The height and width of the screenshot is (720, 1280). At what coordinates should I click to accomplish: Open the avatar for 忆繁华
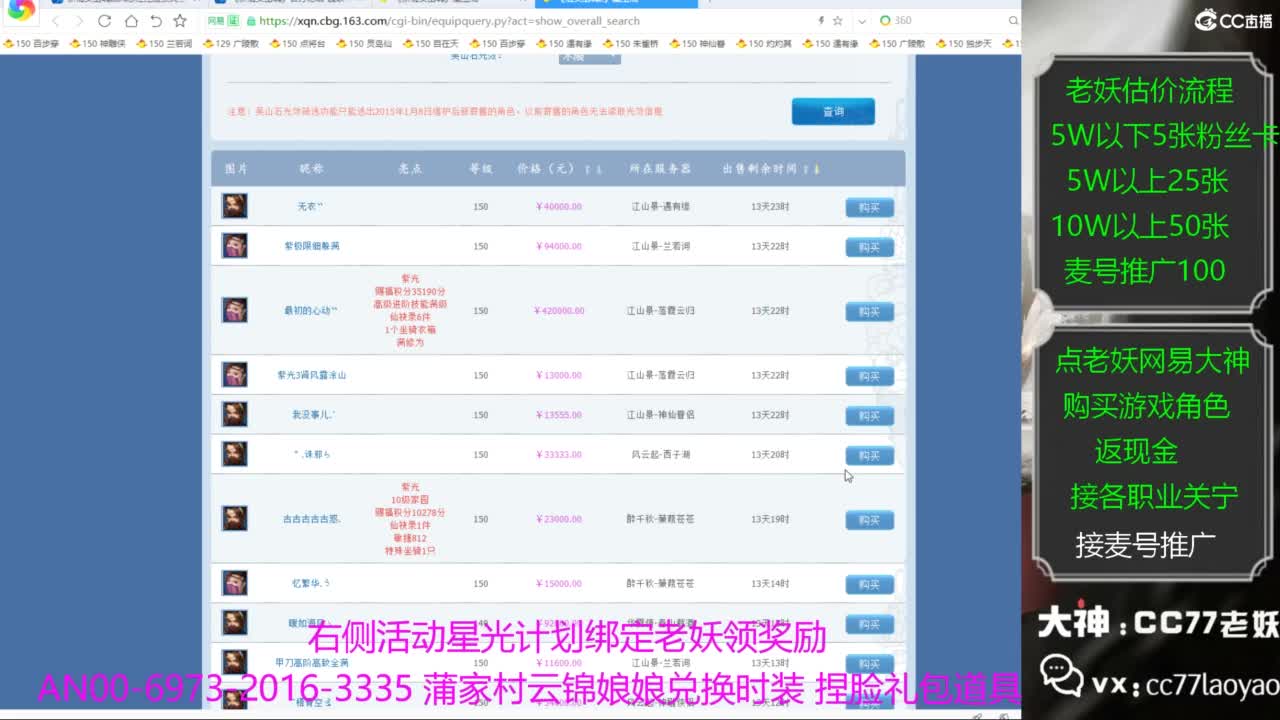click(235, 583)
